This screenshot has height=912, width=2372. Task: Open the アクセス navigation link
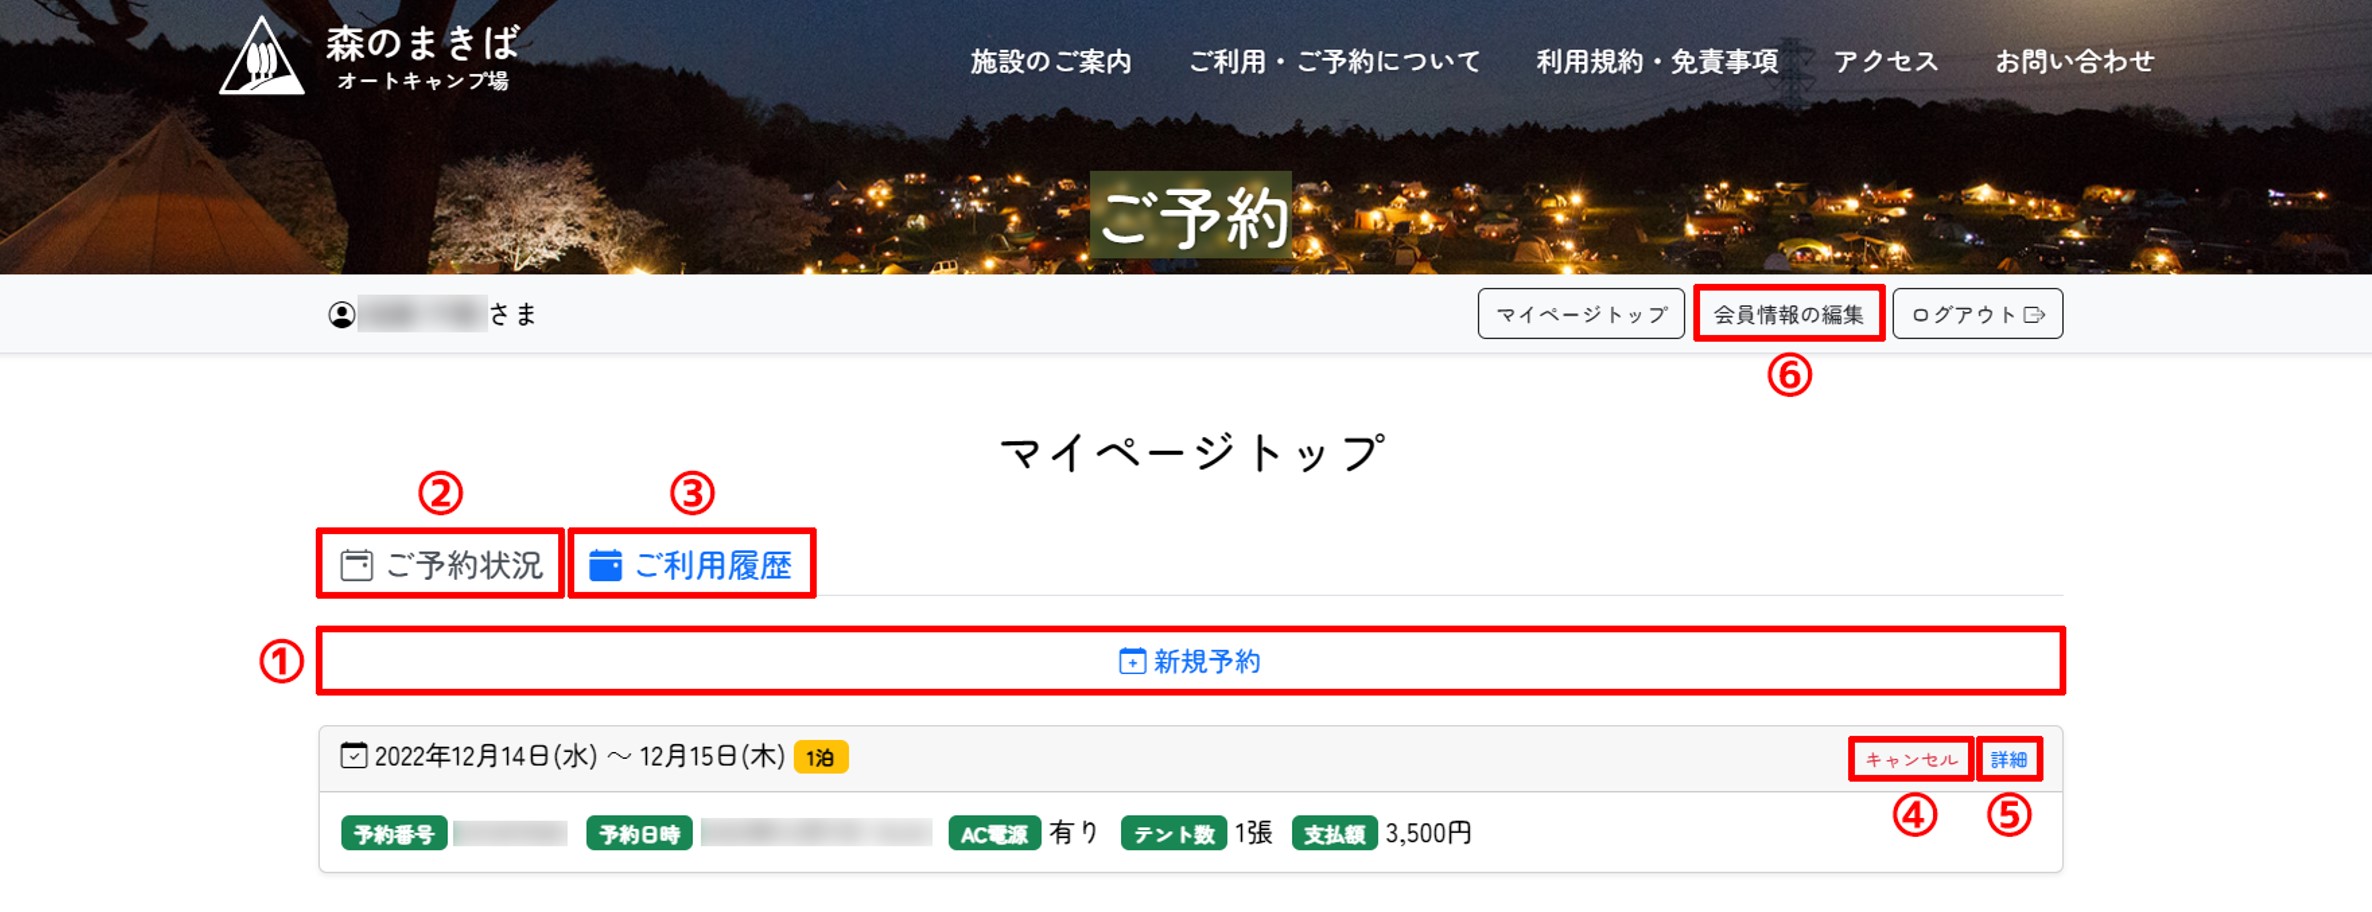click(1886, 62)
